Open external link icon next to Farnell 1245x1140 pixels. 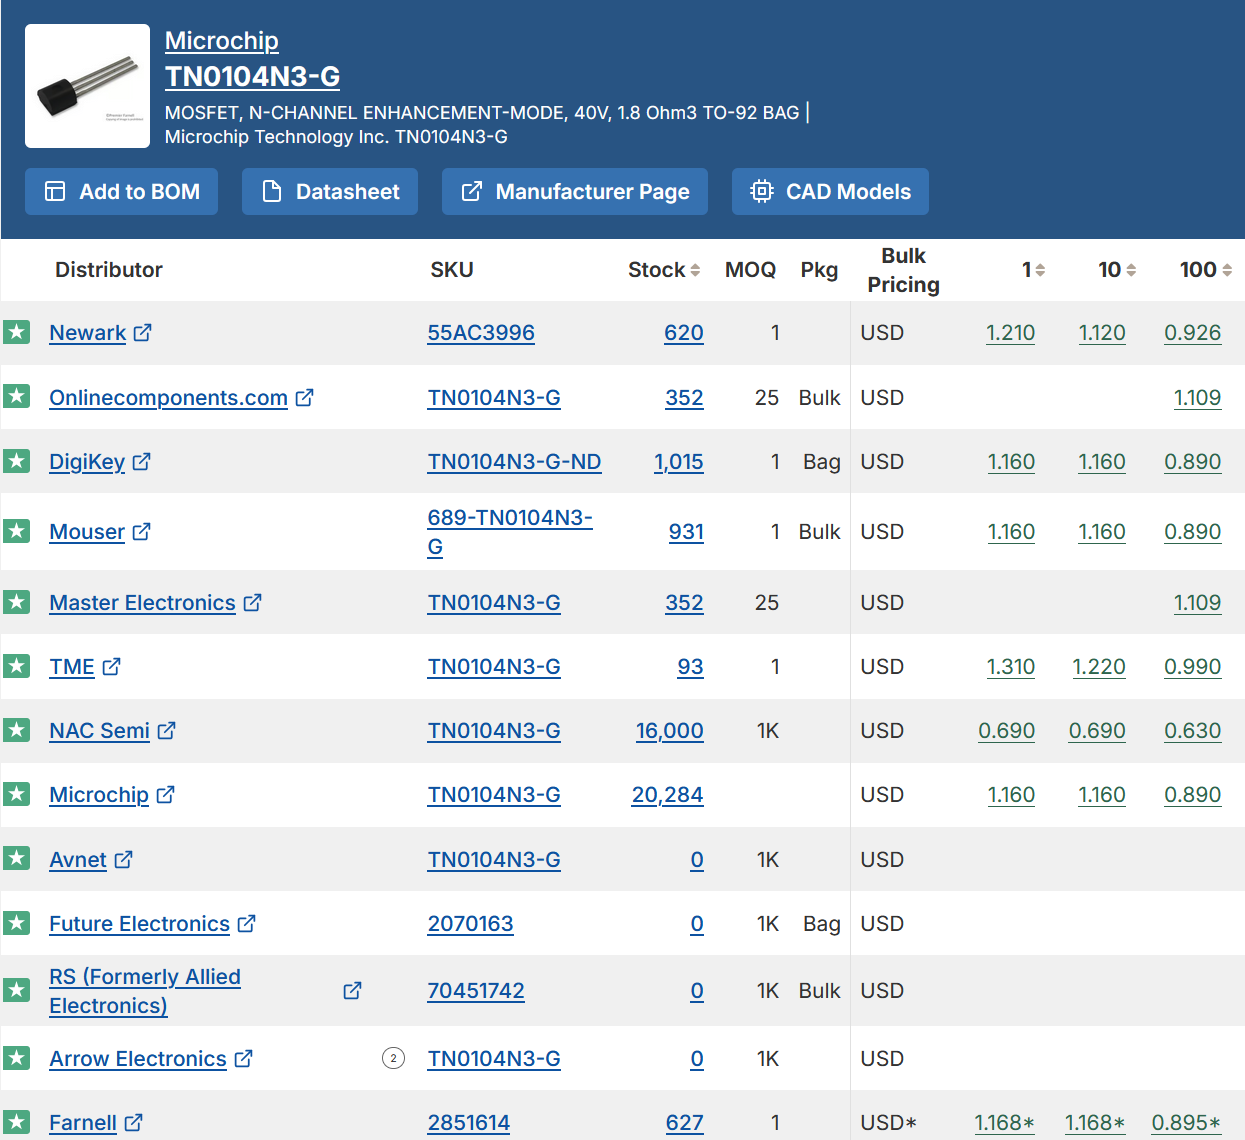coord(133,1122)
